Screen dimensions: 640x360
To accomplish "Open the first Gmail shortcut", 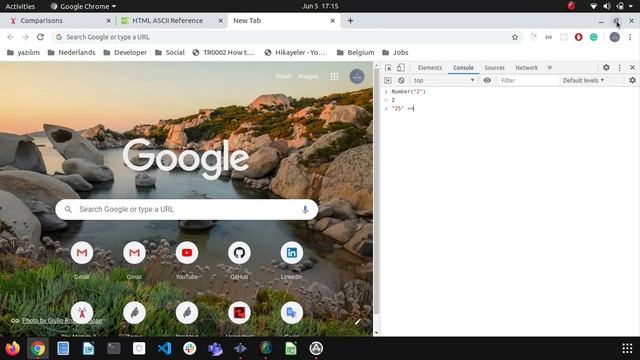I will [x=82, y=259].
